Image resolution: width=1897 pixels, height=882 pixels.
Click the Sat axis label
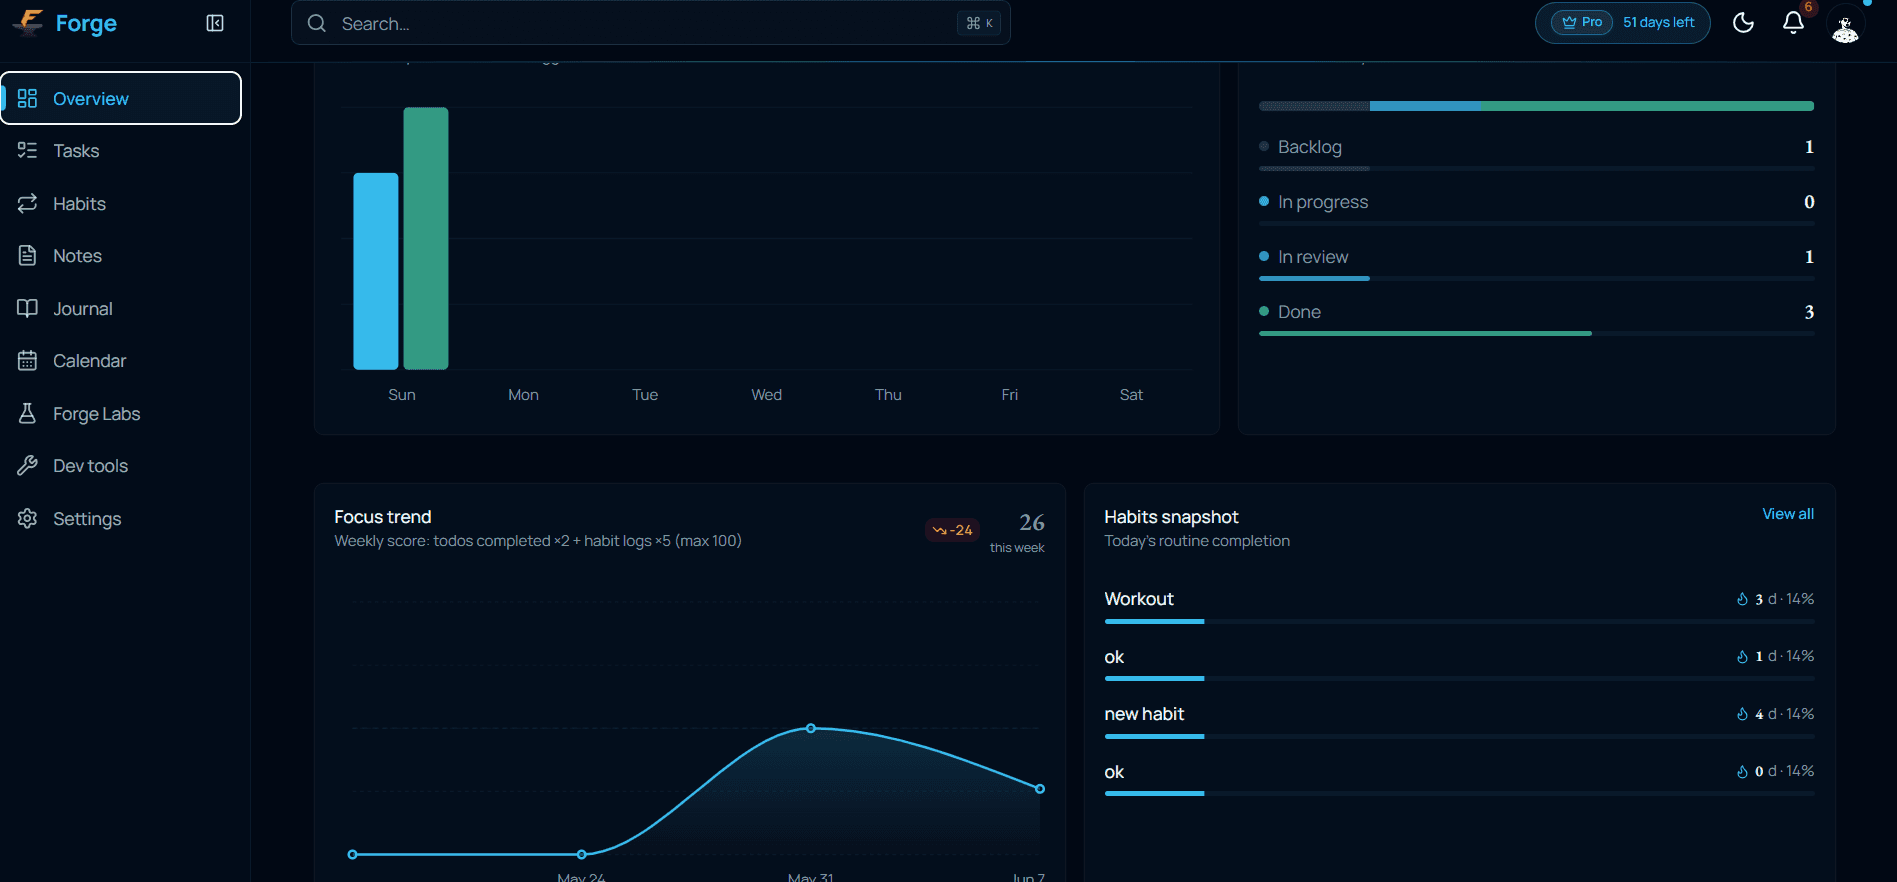1131,395
